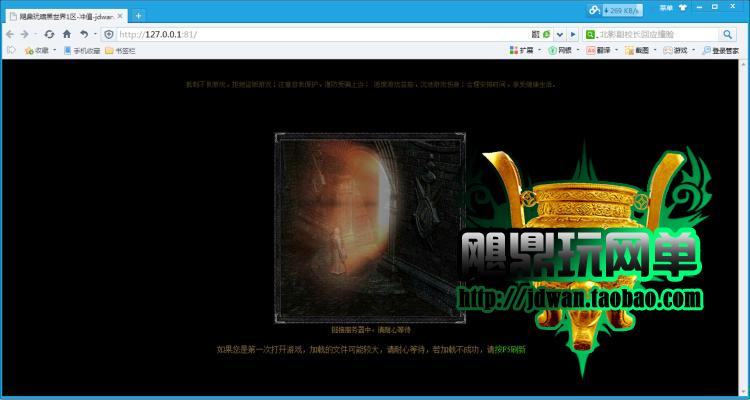Open the 网银 online banking dropdown
Image resolution: width=750 pixels, height=400 pixels.
coord(563,50)
